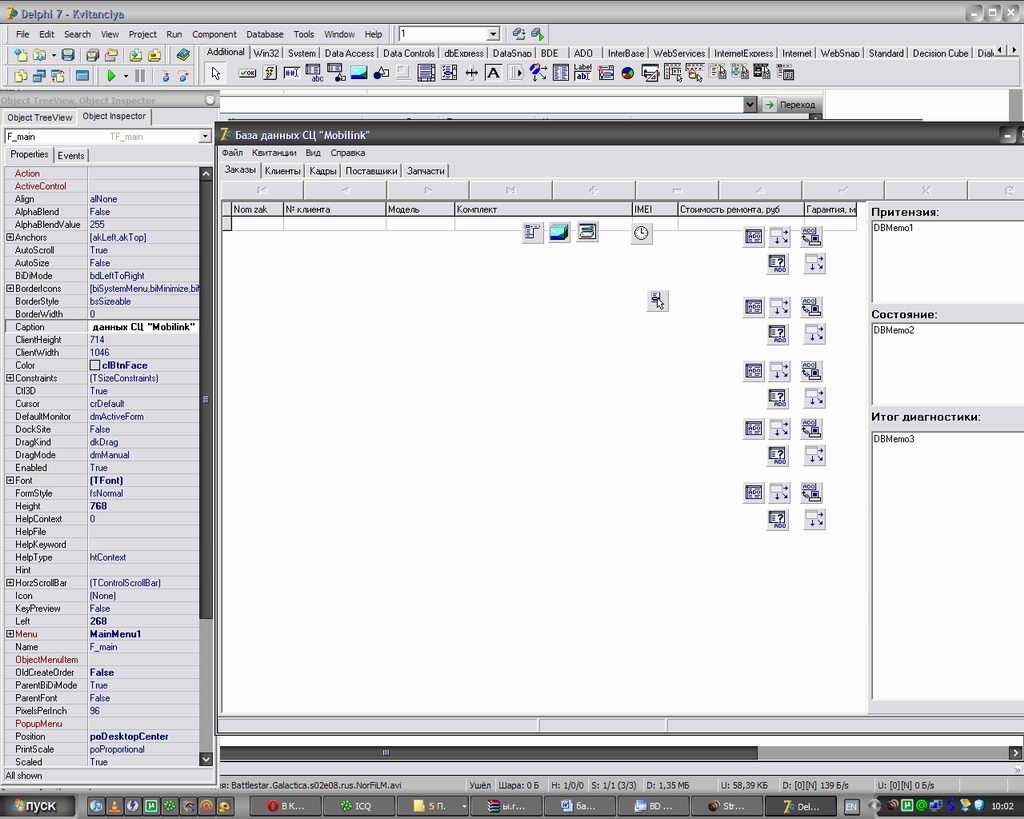Pick the SpeedButton lightning component
The image size is (1024, 819).
click(270, 73)
